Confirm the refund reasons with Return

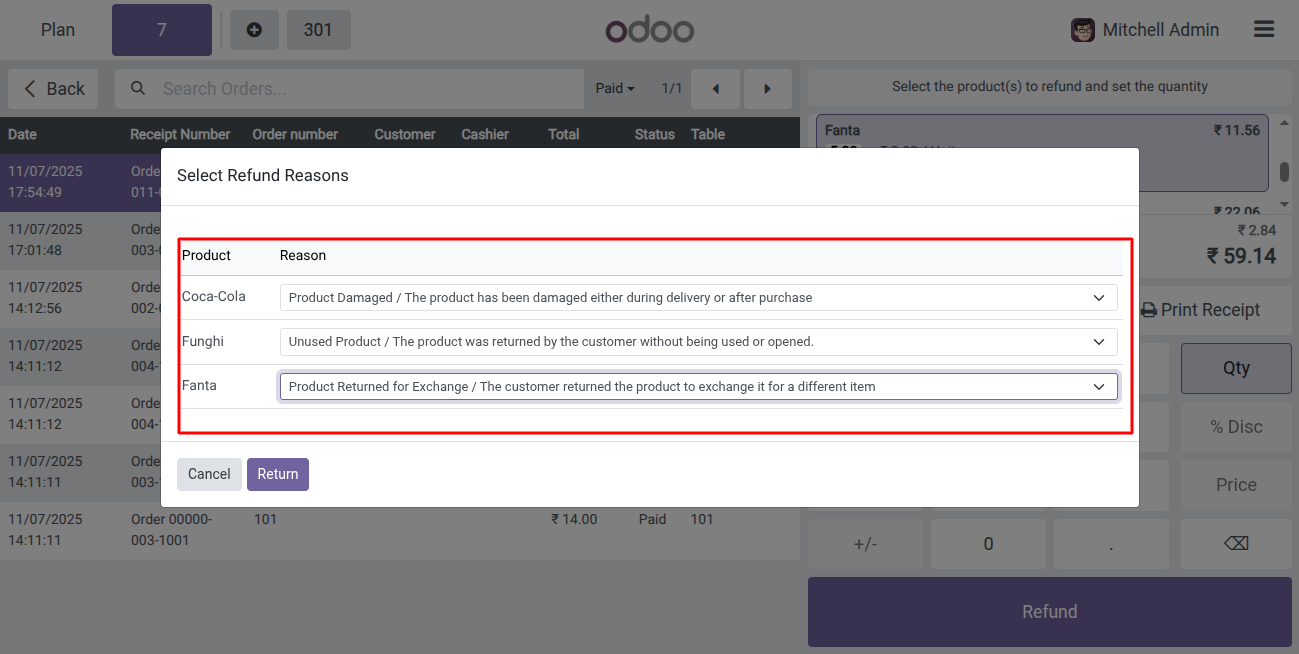(x=277, y=474)
